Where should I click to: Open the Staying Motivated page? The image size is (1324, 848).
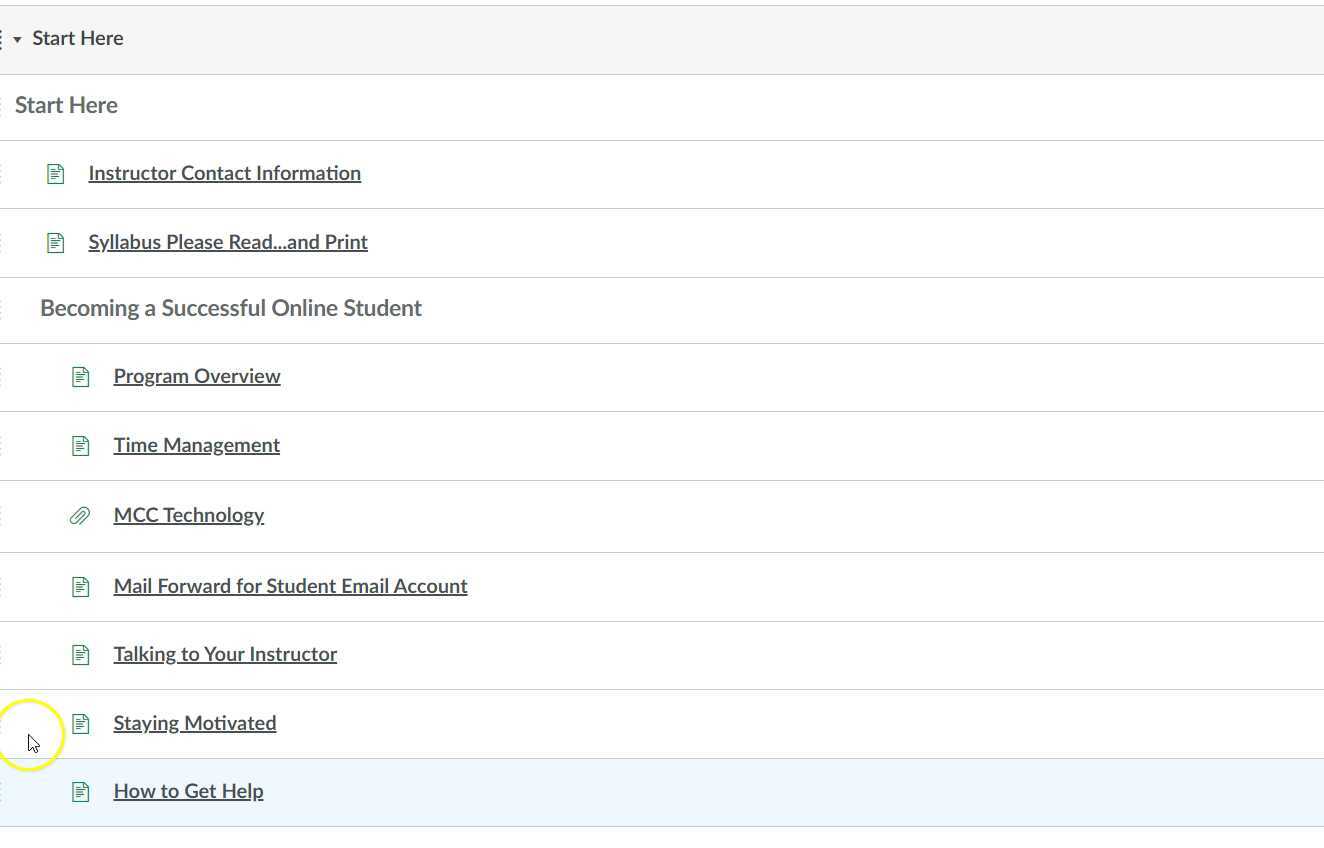(x=195, y=723)
